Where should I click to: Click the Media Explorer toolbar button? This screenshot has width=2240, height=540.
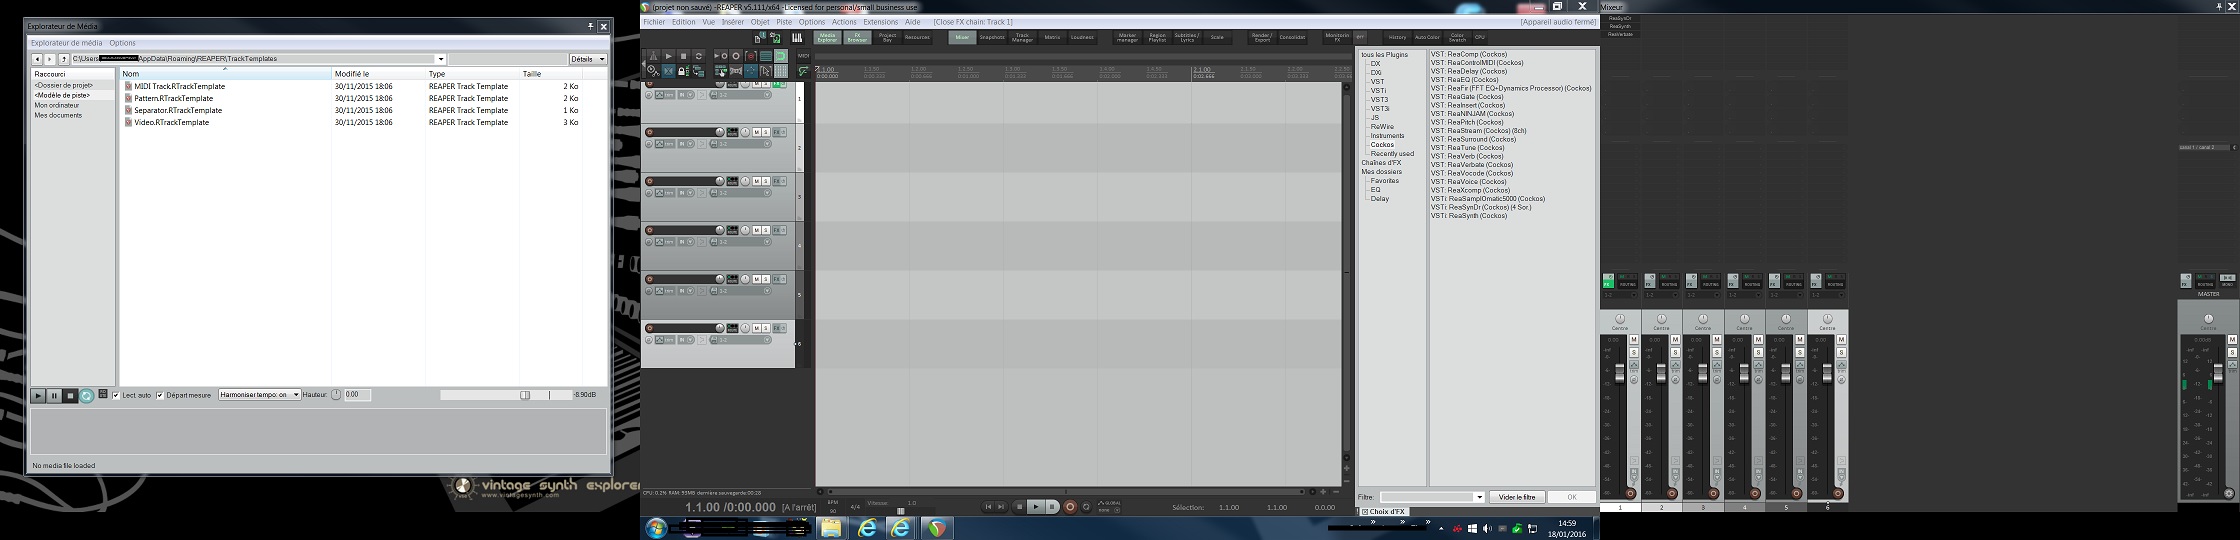(x=827, y=37)
